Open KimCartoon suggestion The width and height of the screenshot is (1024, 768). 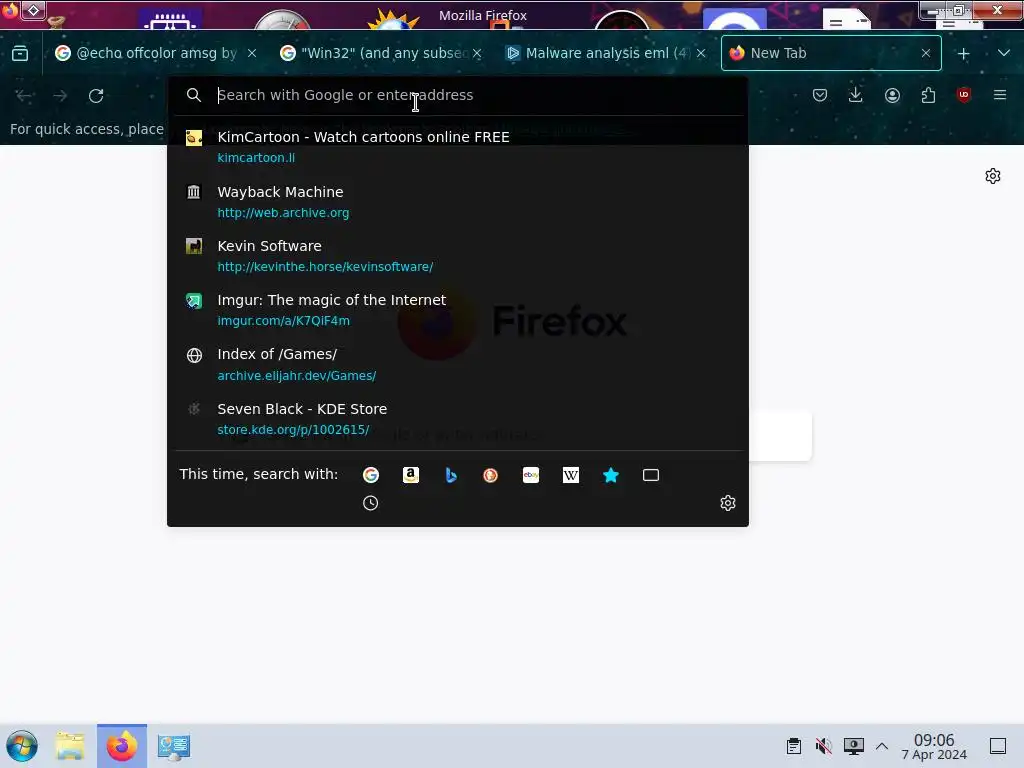(458, 146)
